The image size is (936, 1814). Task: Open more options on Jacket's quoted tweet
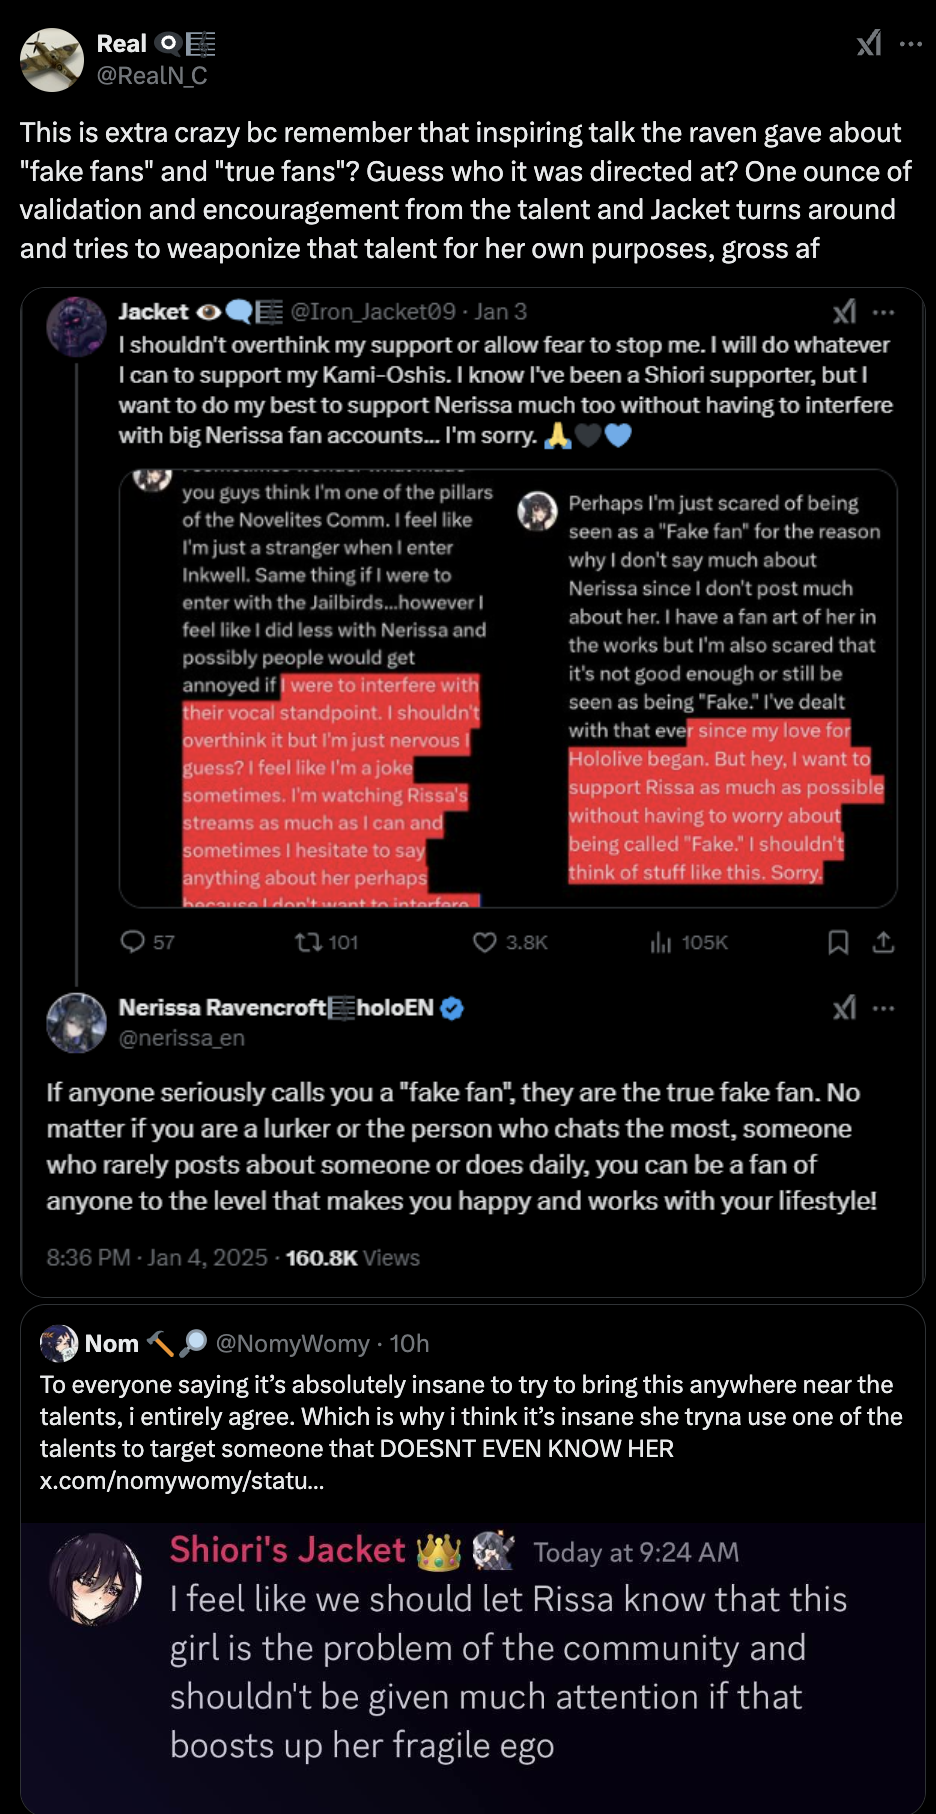coord(884,312)
